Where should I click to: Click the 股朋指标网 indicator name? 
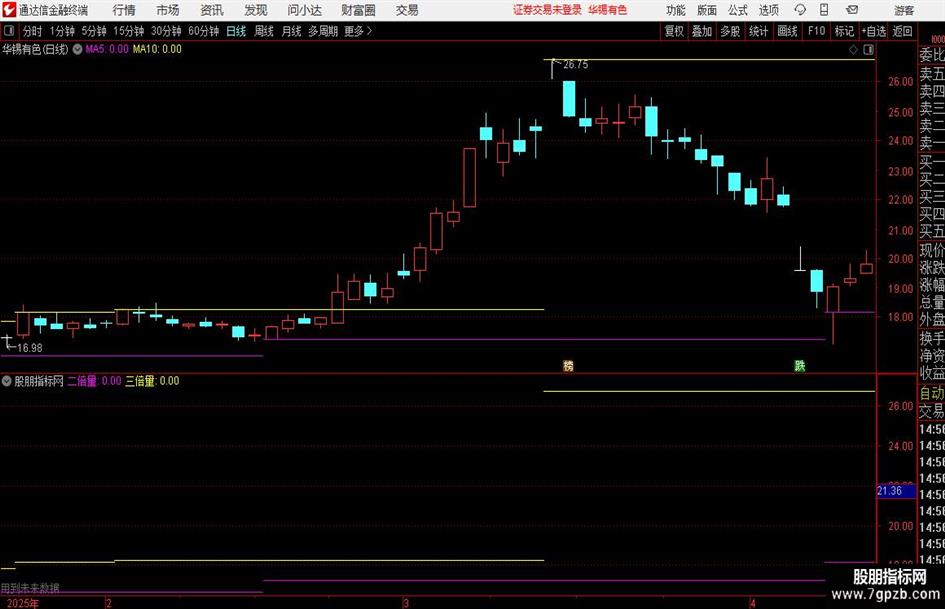(x=39, y=381)
